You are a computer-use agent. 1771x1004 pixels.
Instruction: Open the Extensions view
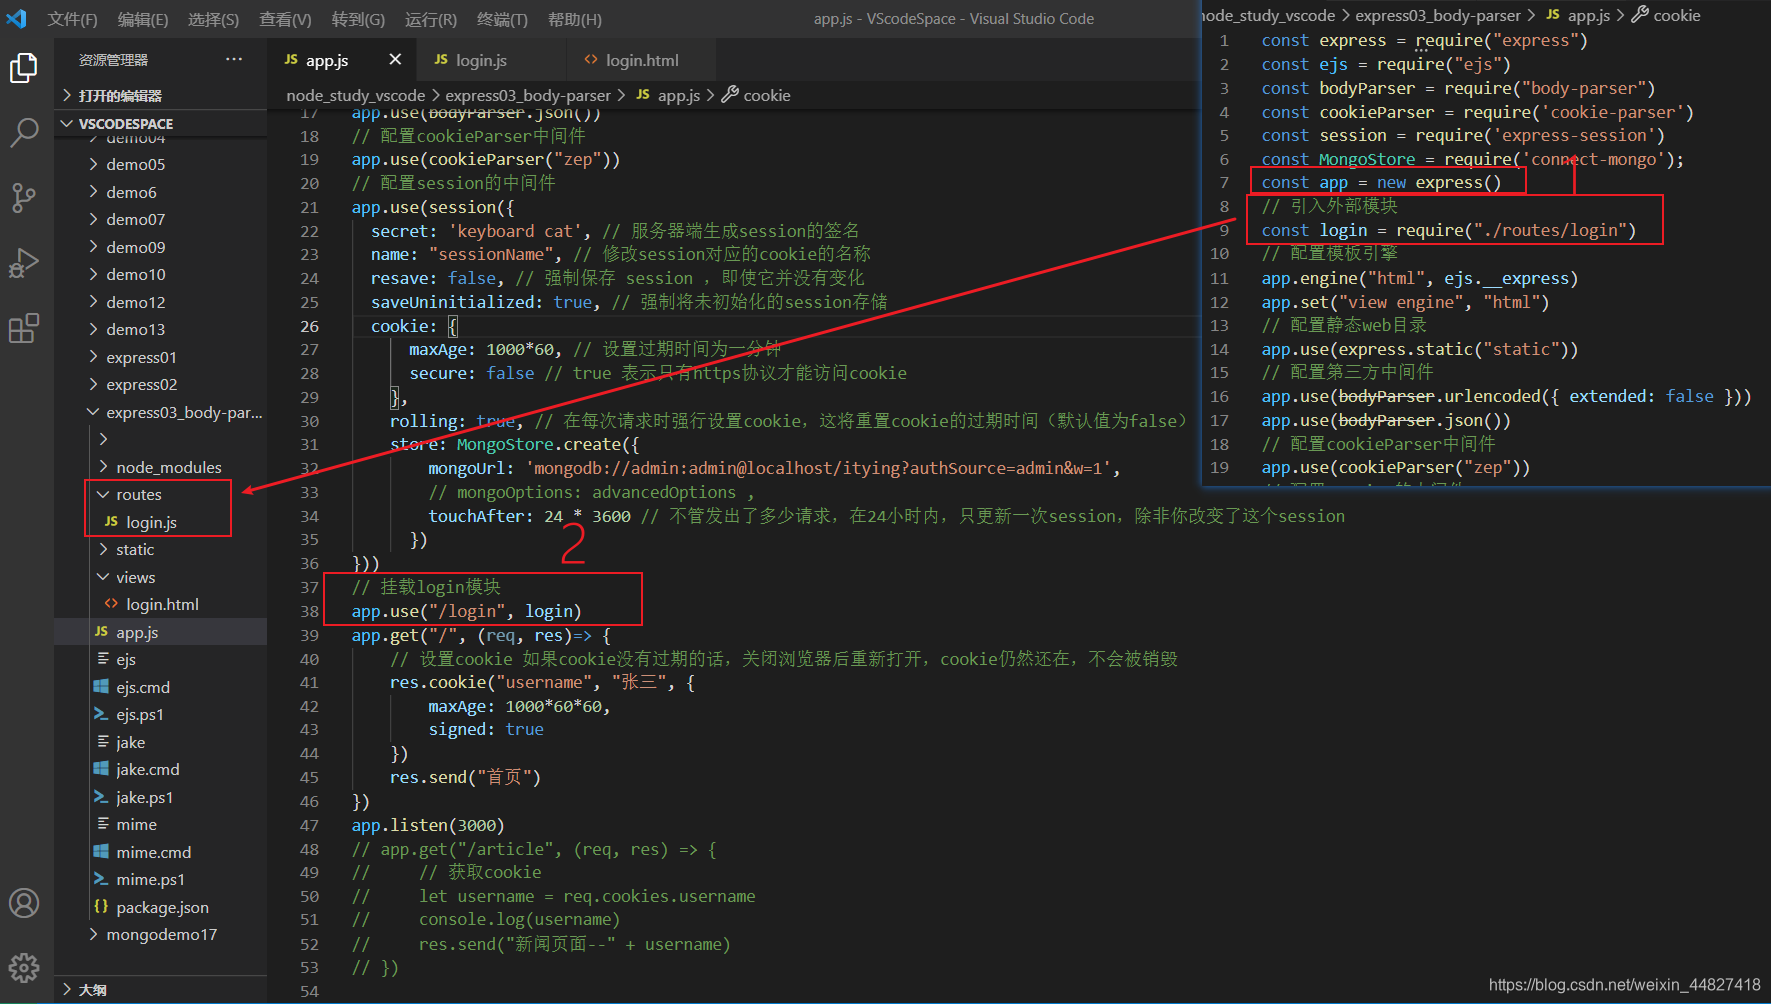click(x=24, y=328)
